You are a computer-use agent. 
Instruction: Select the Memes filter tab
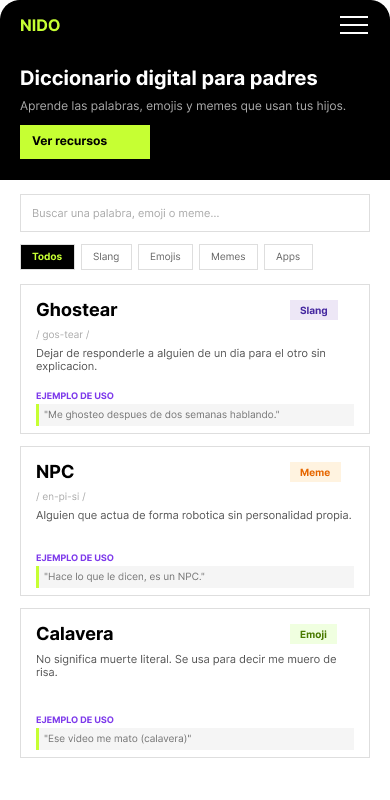228,257
